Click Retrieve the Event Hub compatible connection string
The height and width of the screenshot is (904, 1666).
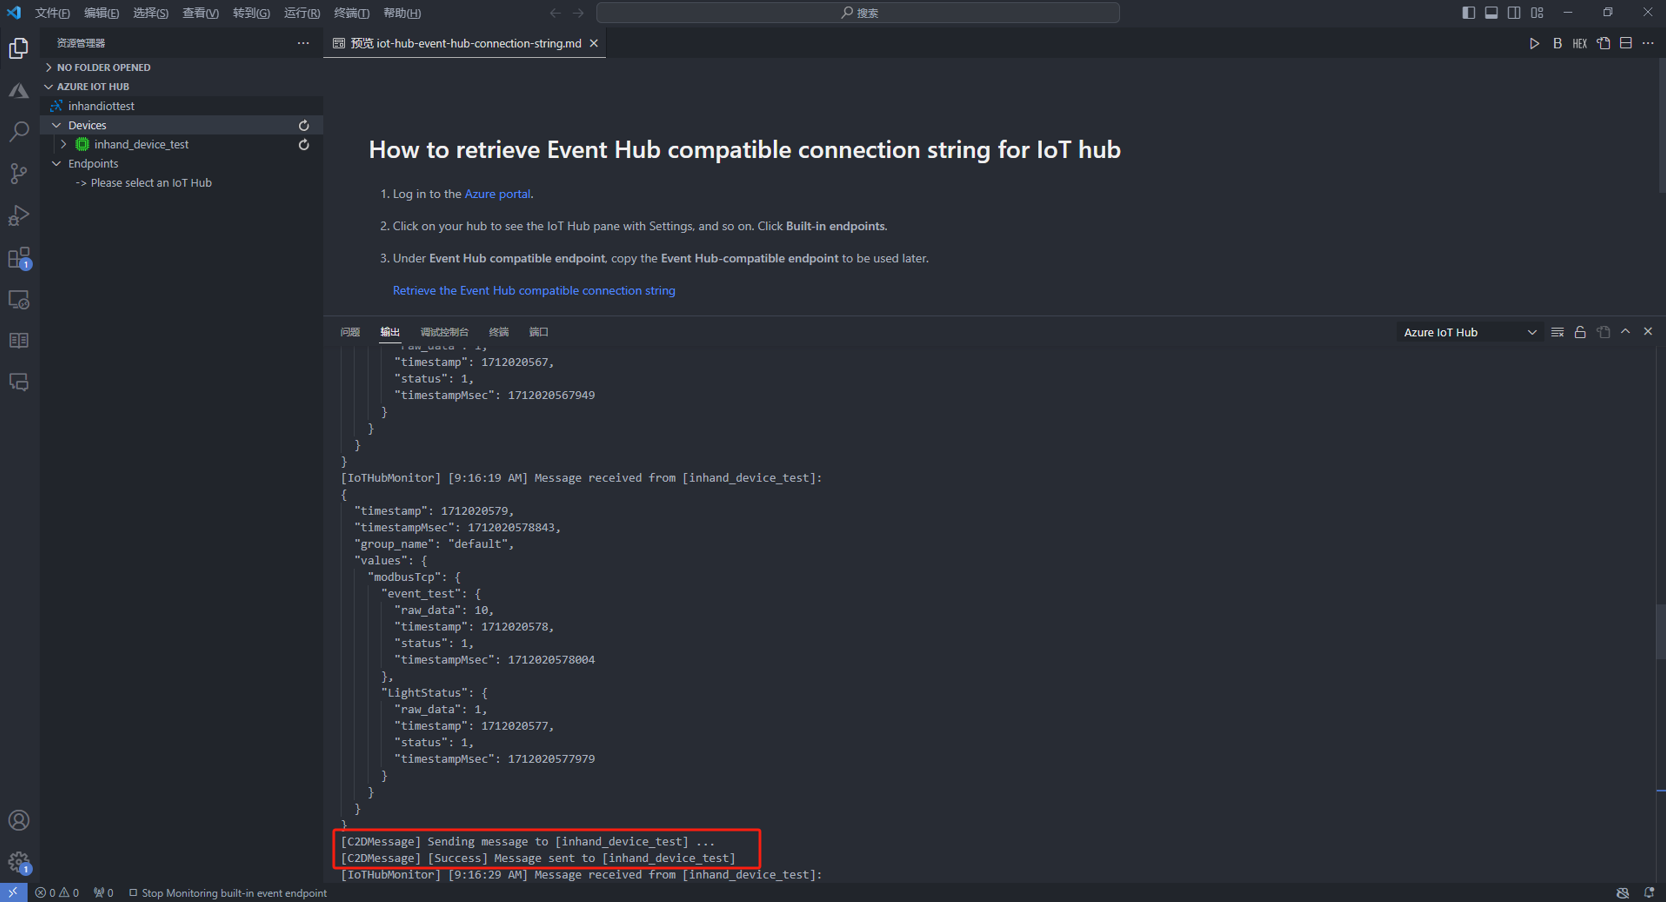[533, 291]
